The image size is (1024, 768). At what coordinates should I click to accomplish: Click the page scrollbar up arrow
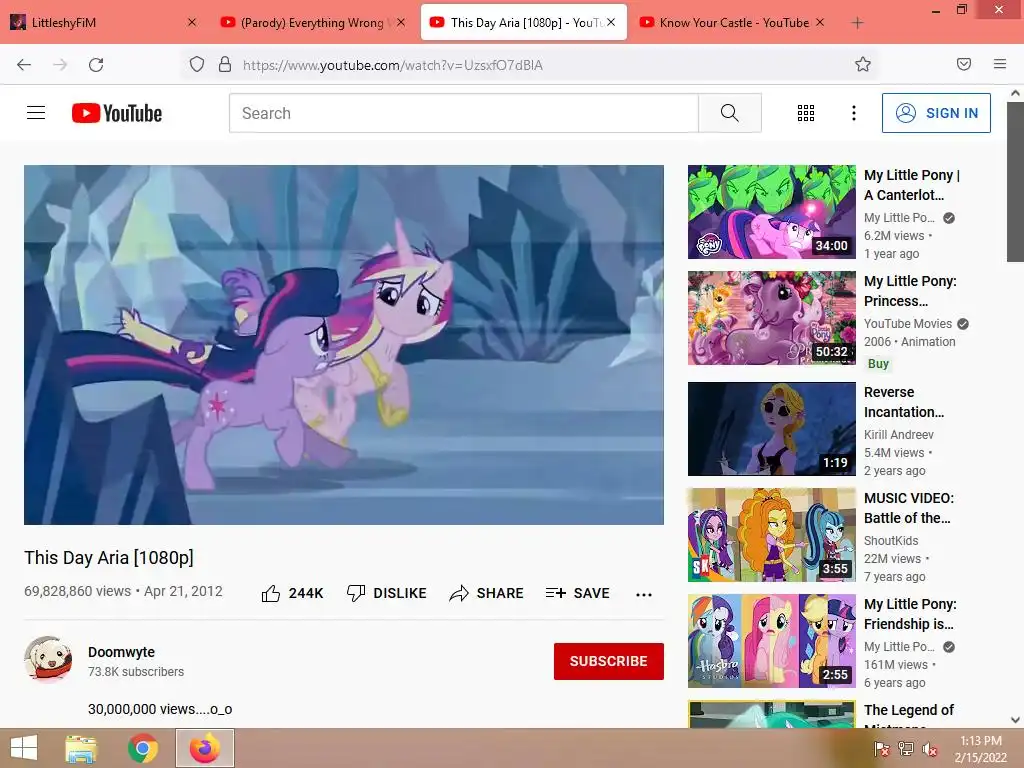[1015, 93]
